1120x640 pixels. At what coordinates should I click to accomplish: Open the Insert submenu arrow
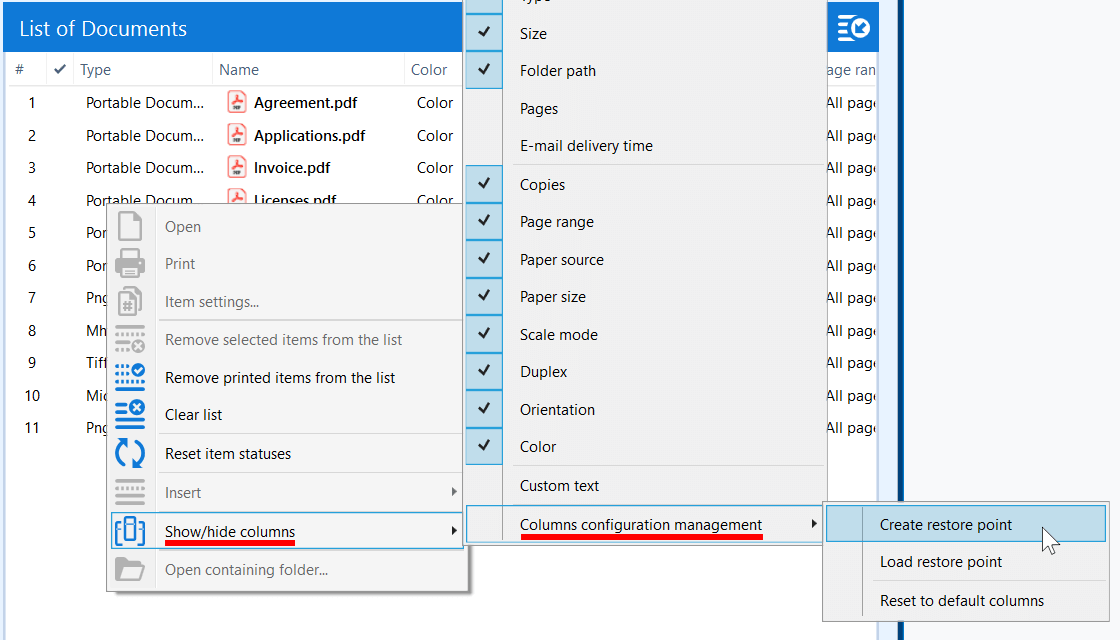coord(454,492)
